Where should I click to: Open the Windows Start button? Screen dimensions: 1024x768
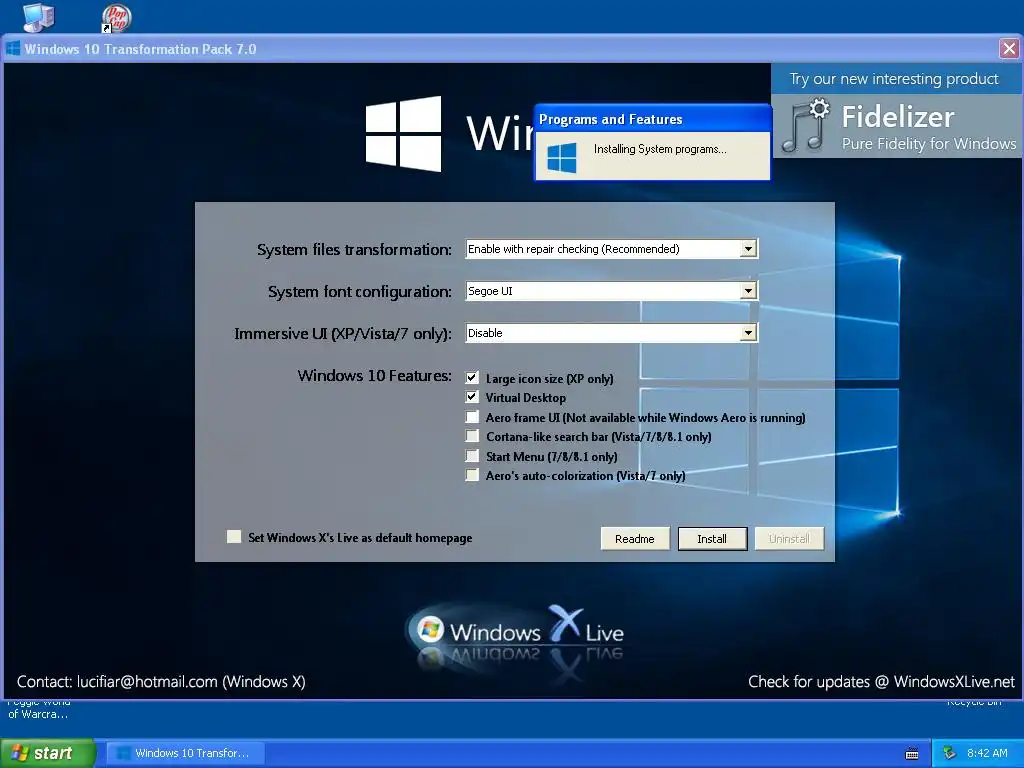click(48, 753)
